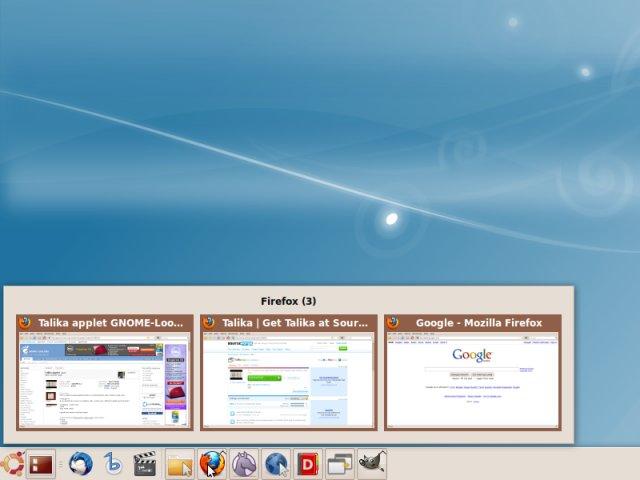The width and height of the screenshot is (640, 480).
Task: Open the blue Beagle search icon
Action: coord(113,465)
